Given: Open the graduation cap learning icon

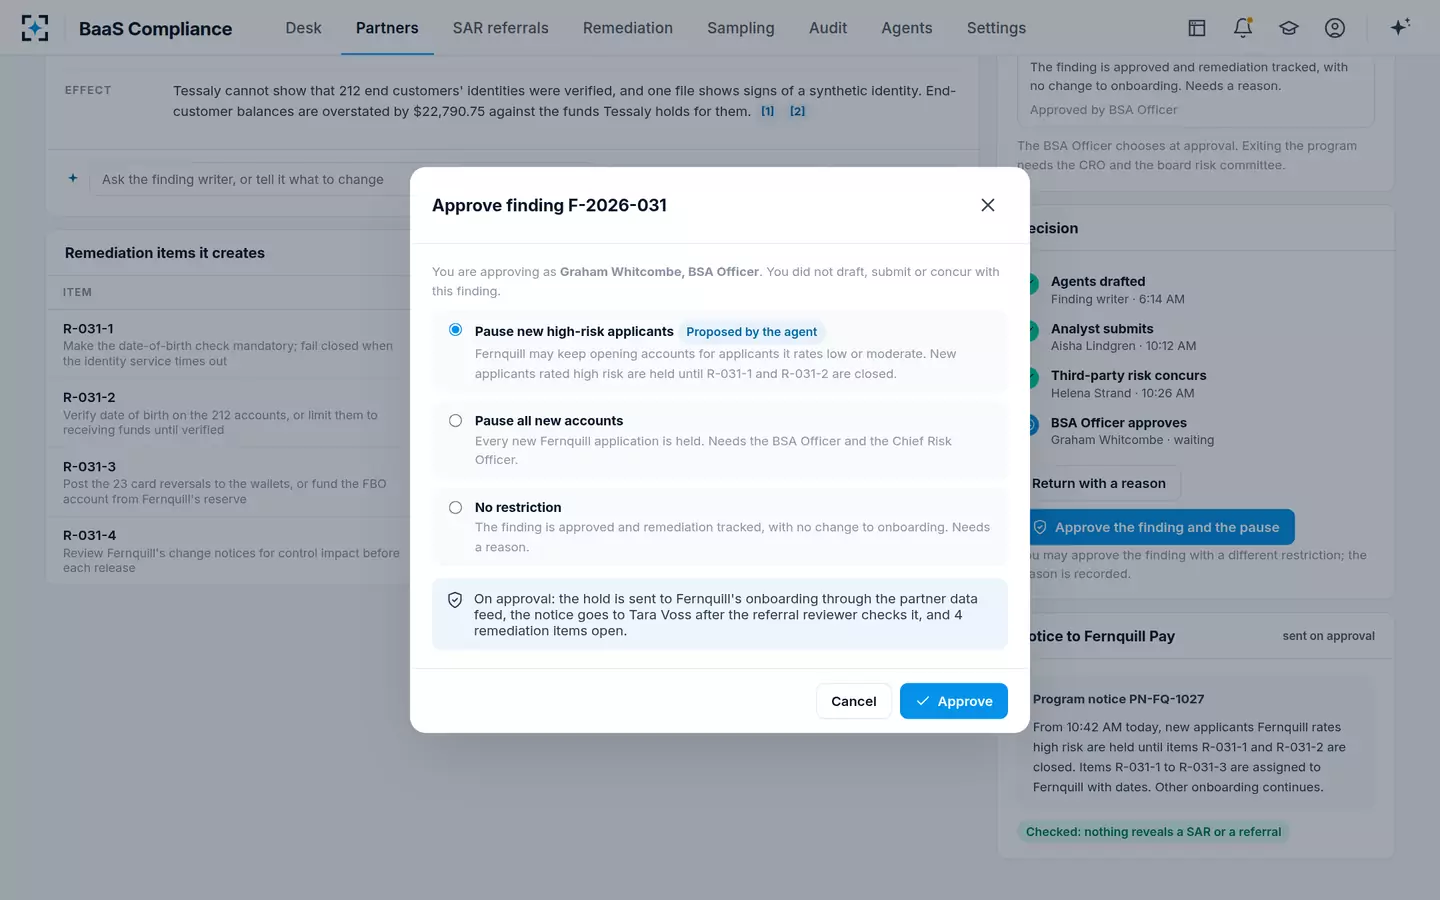Looking at the screenshot, I should coord(1289,28).
